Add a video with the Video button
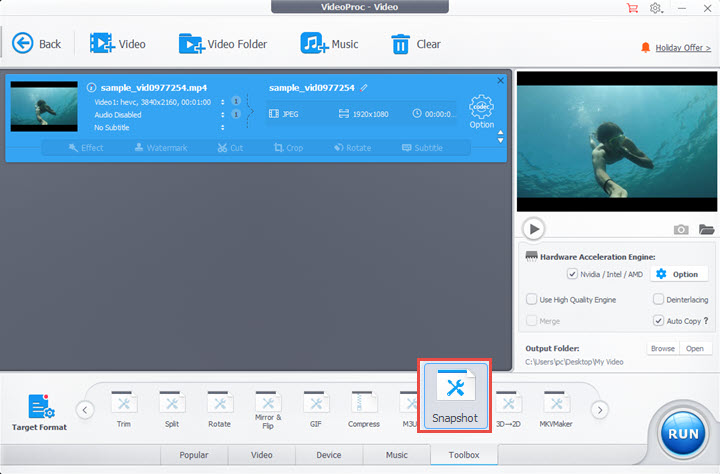This screenshot has width=720, height=474. [x=118, y=44]
